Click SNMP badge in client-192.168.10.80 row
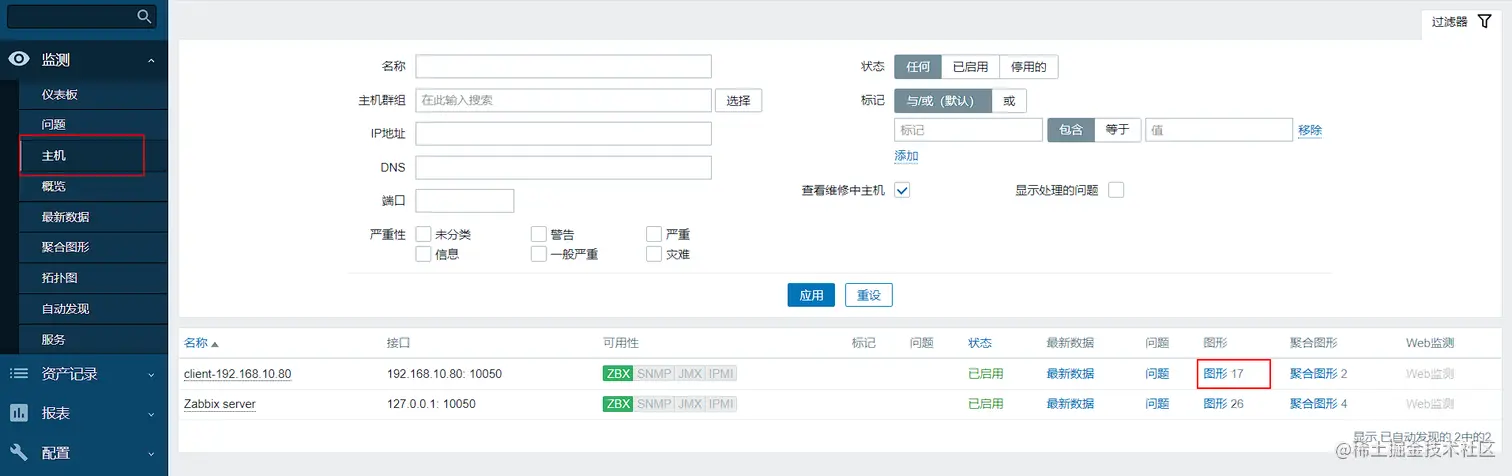The height and width of the screenshot is (476, 1512). (654, 374)
